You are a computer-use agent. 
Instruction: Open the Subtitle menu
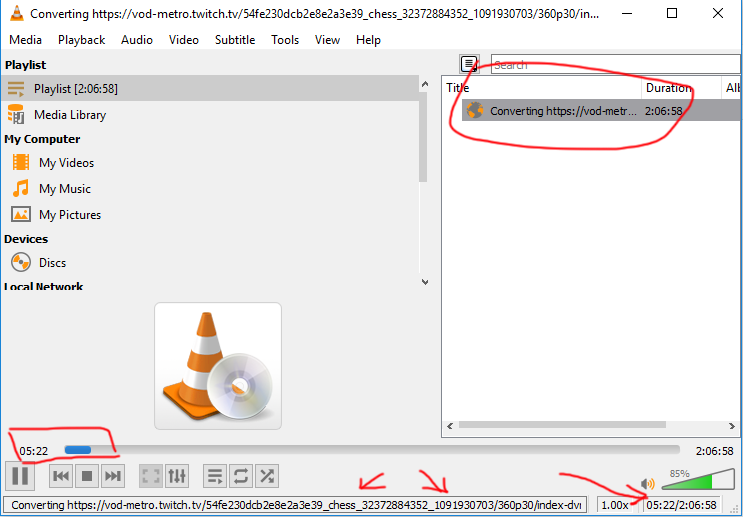coord(234,40)
